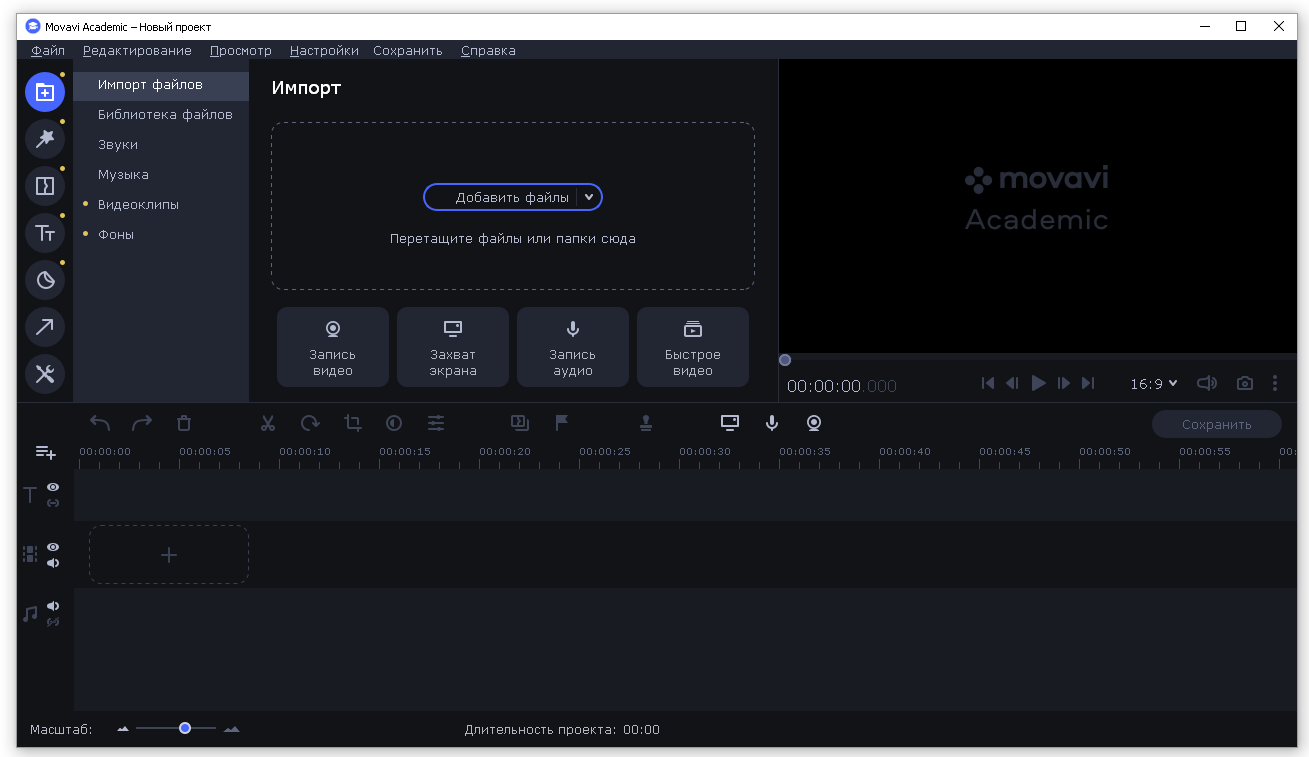Click the webcam icon in the timeline toolbar
The image size is (1309, 757).
pos(814,423)
